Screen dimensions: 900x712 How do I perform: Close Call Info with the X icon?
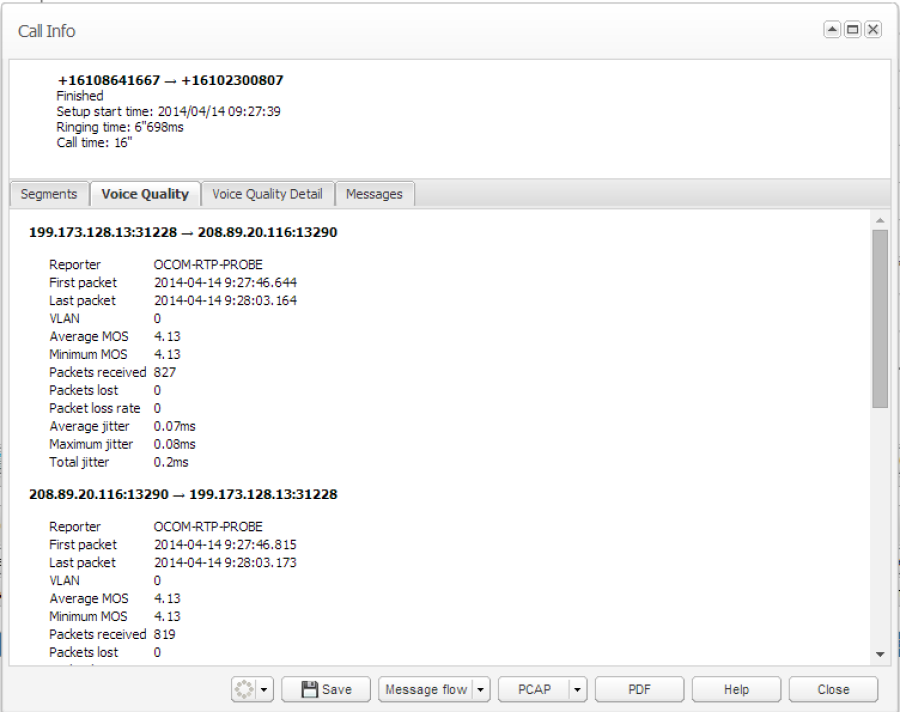tap(873, 30)
